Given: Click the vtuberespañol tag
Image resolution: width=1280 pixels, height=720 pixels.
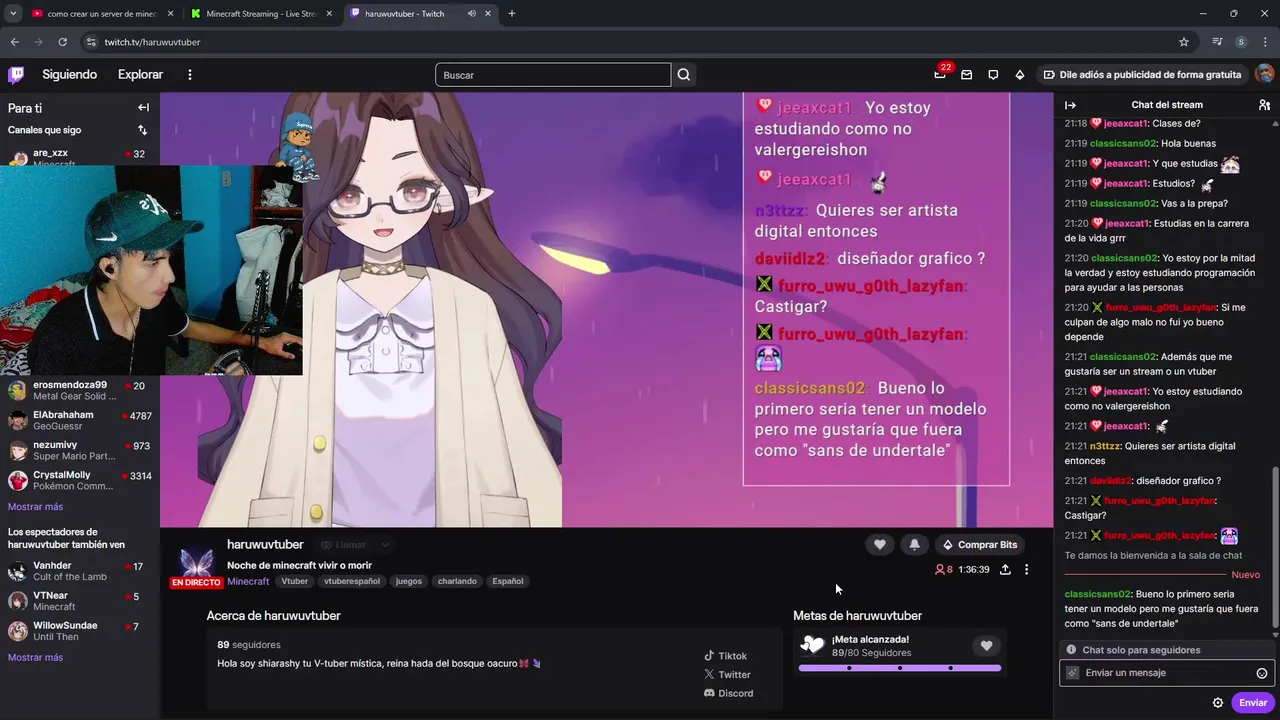Looking at the screenshot, I should click(x=352, y=581).
